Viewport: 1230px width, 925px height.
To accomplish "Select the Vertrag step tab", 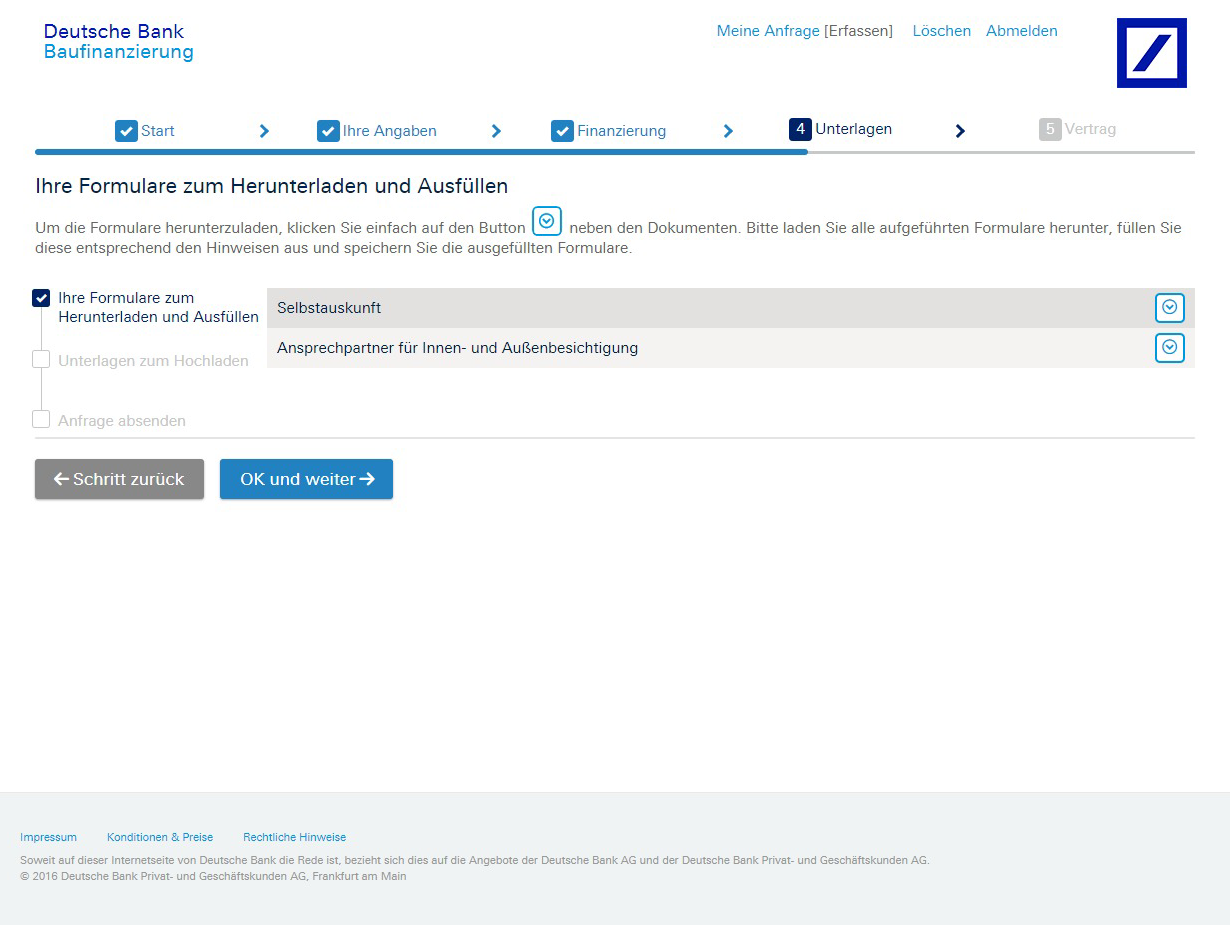I will click(x=1078, y=129).
